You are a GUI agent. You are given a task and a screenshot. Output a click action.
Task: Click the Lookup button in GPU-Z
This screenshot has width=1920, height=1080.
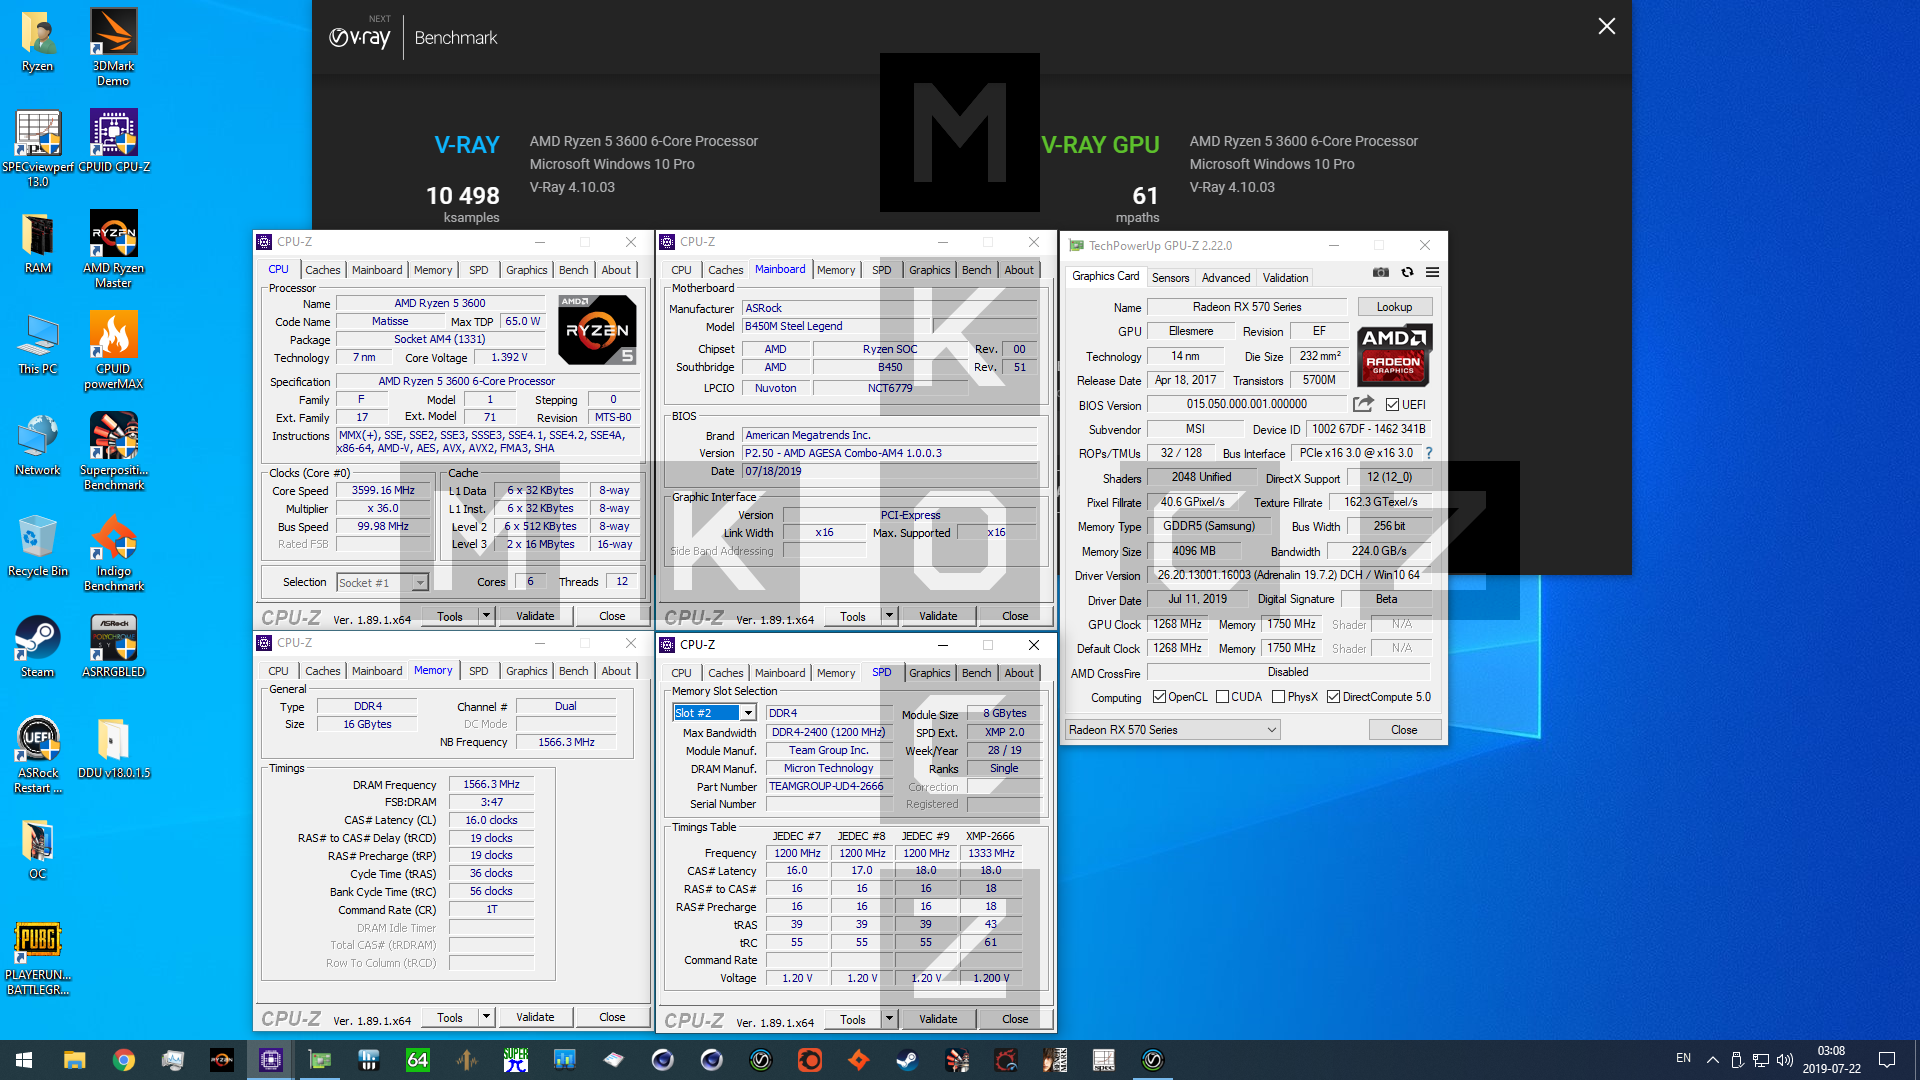[1394, 307]
